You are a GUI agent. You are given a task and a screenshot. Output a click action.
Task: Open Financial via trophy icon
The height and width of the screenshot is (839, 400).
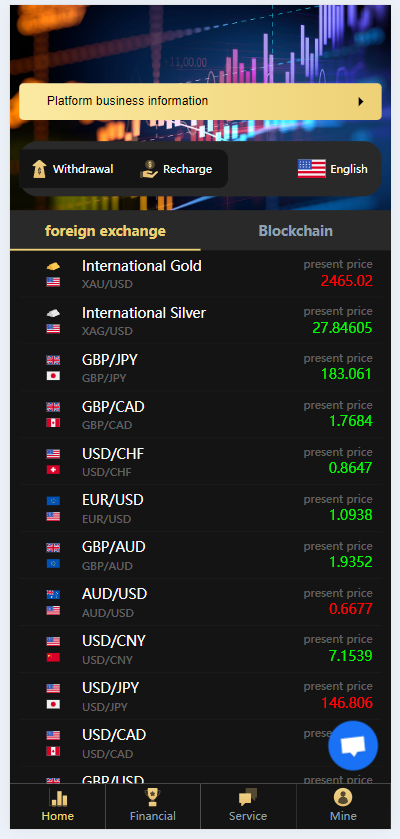[152, 797]
